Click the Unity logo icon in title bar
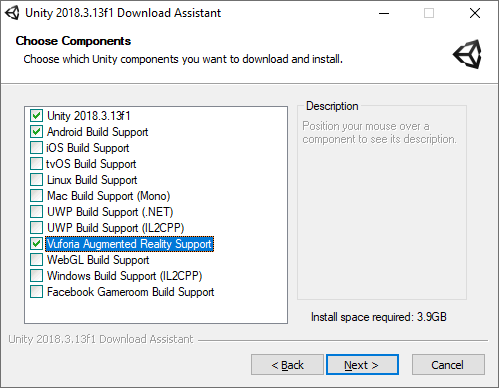The height and width of the screenshot is (388, 499). pos(12,13)
